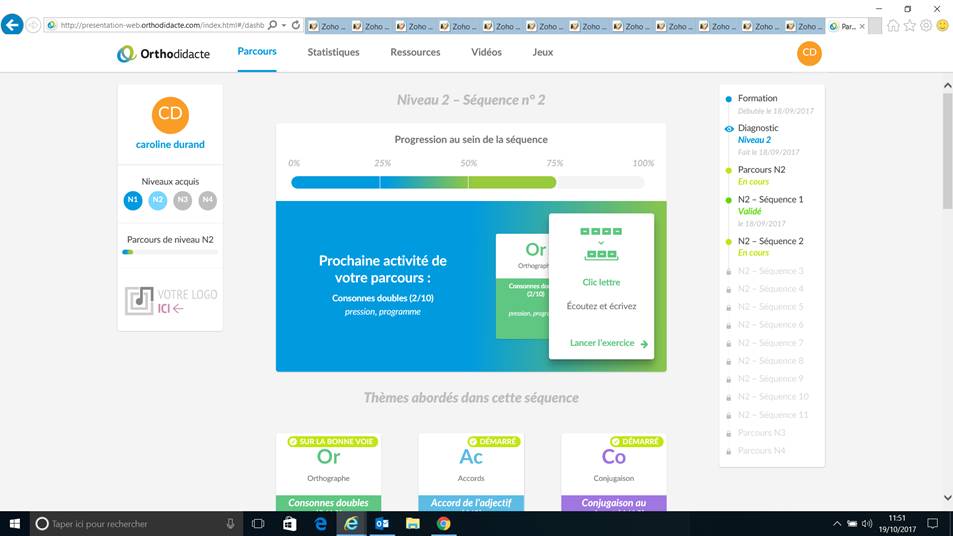Open Chrome from the Windows taskbar

(x=443, y=523)
